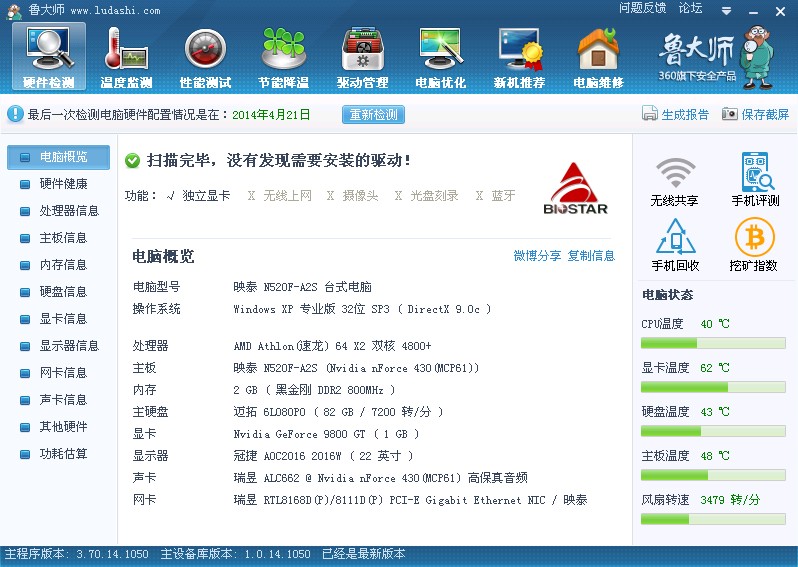Open the 节能降温 energy saving tool
The height and width of the screenshot is (567, 798).
coord(283,56)
